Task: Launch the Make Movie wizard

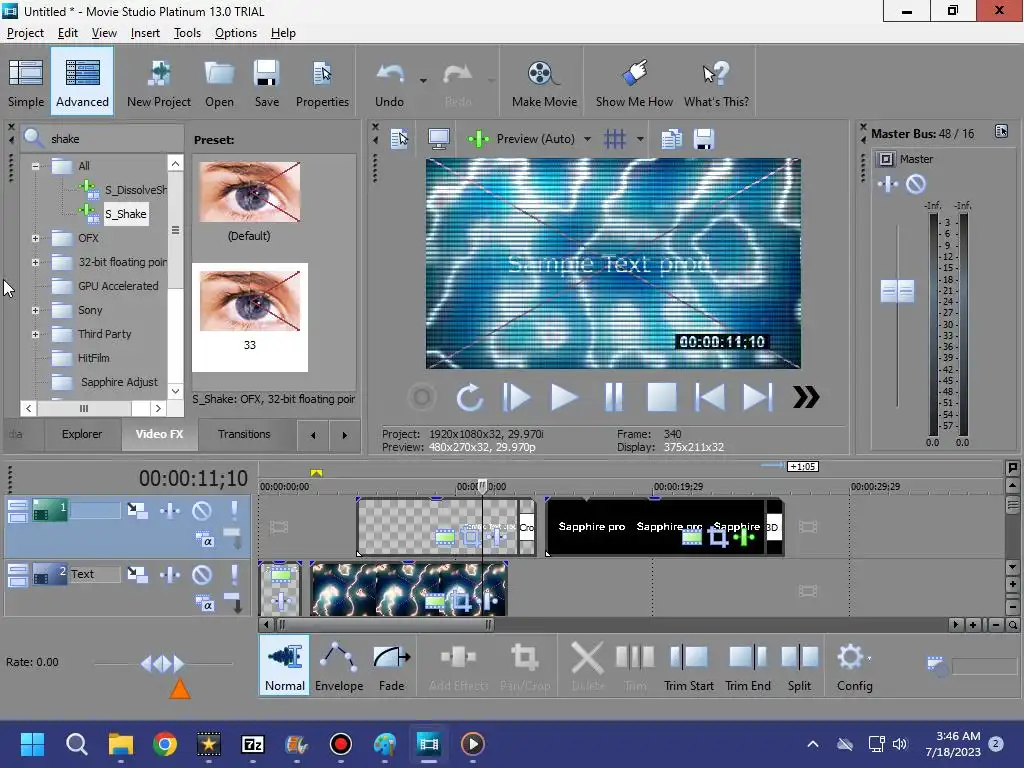Action: coord(544,82)
